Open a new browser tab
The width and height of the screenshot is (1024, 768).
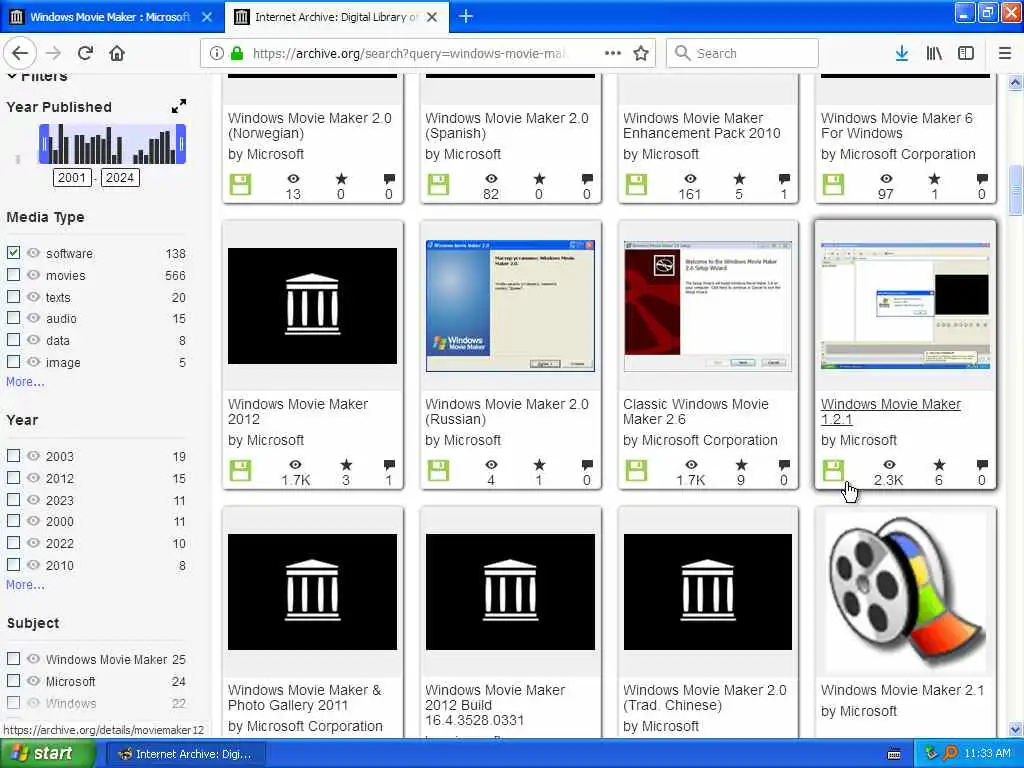[466, 16]
